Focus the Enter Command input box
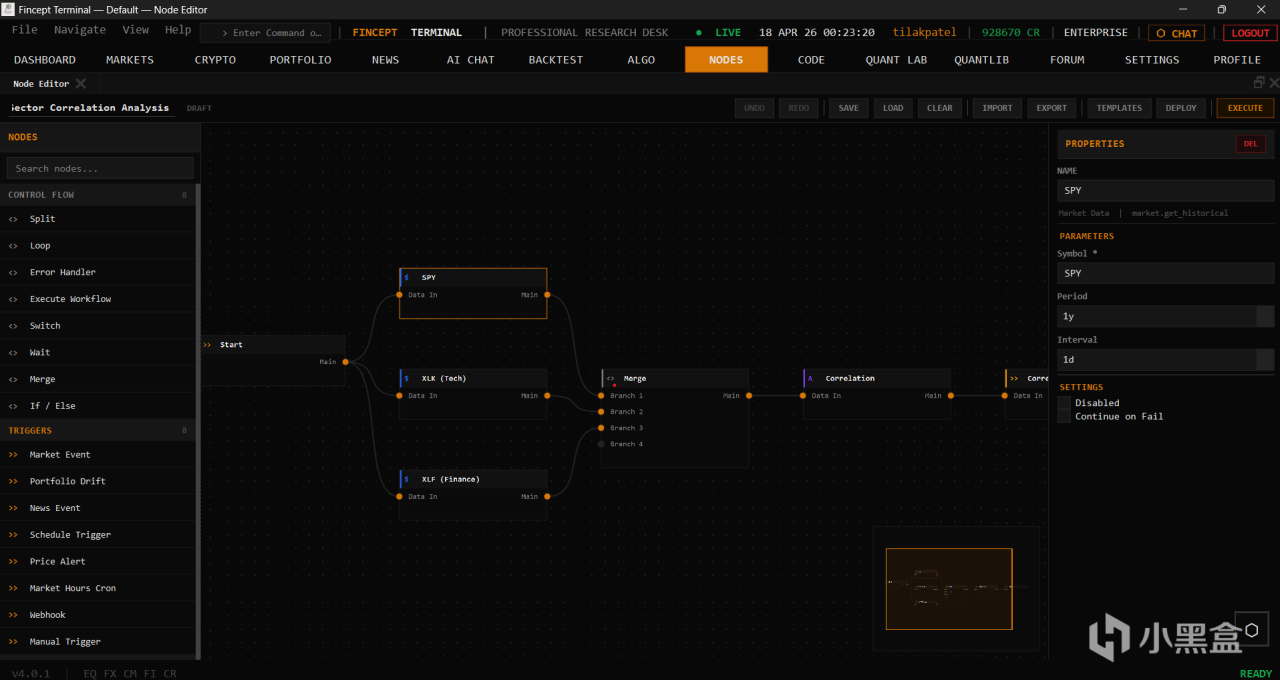 click(x=265, y=33)
